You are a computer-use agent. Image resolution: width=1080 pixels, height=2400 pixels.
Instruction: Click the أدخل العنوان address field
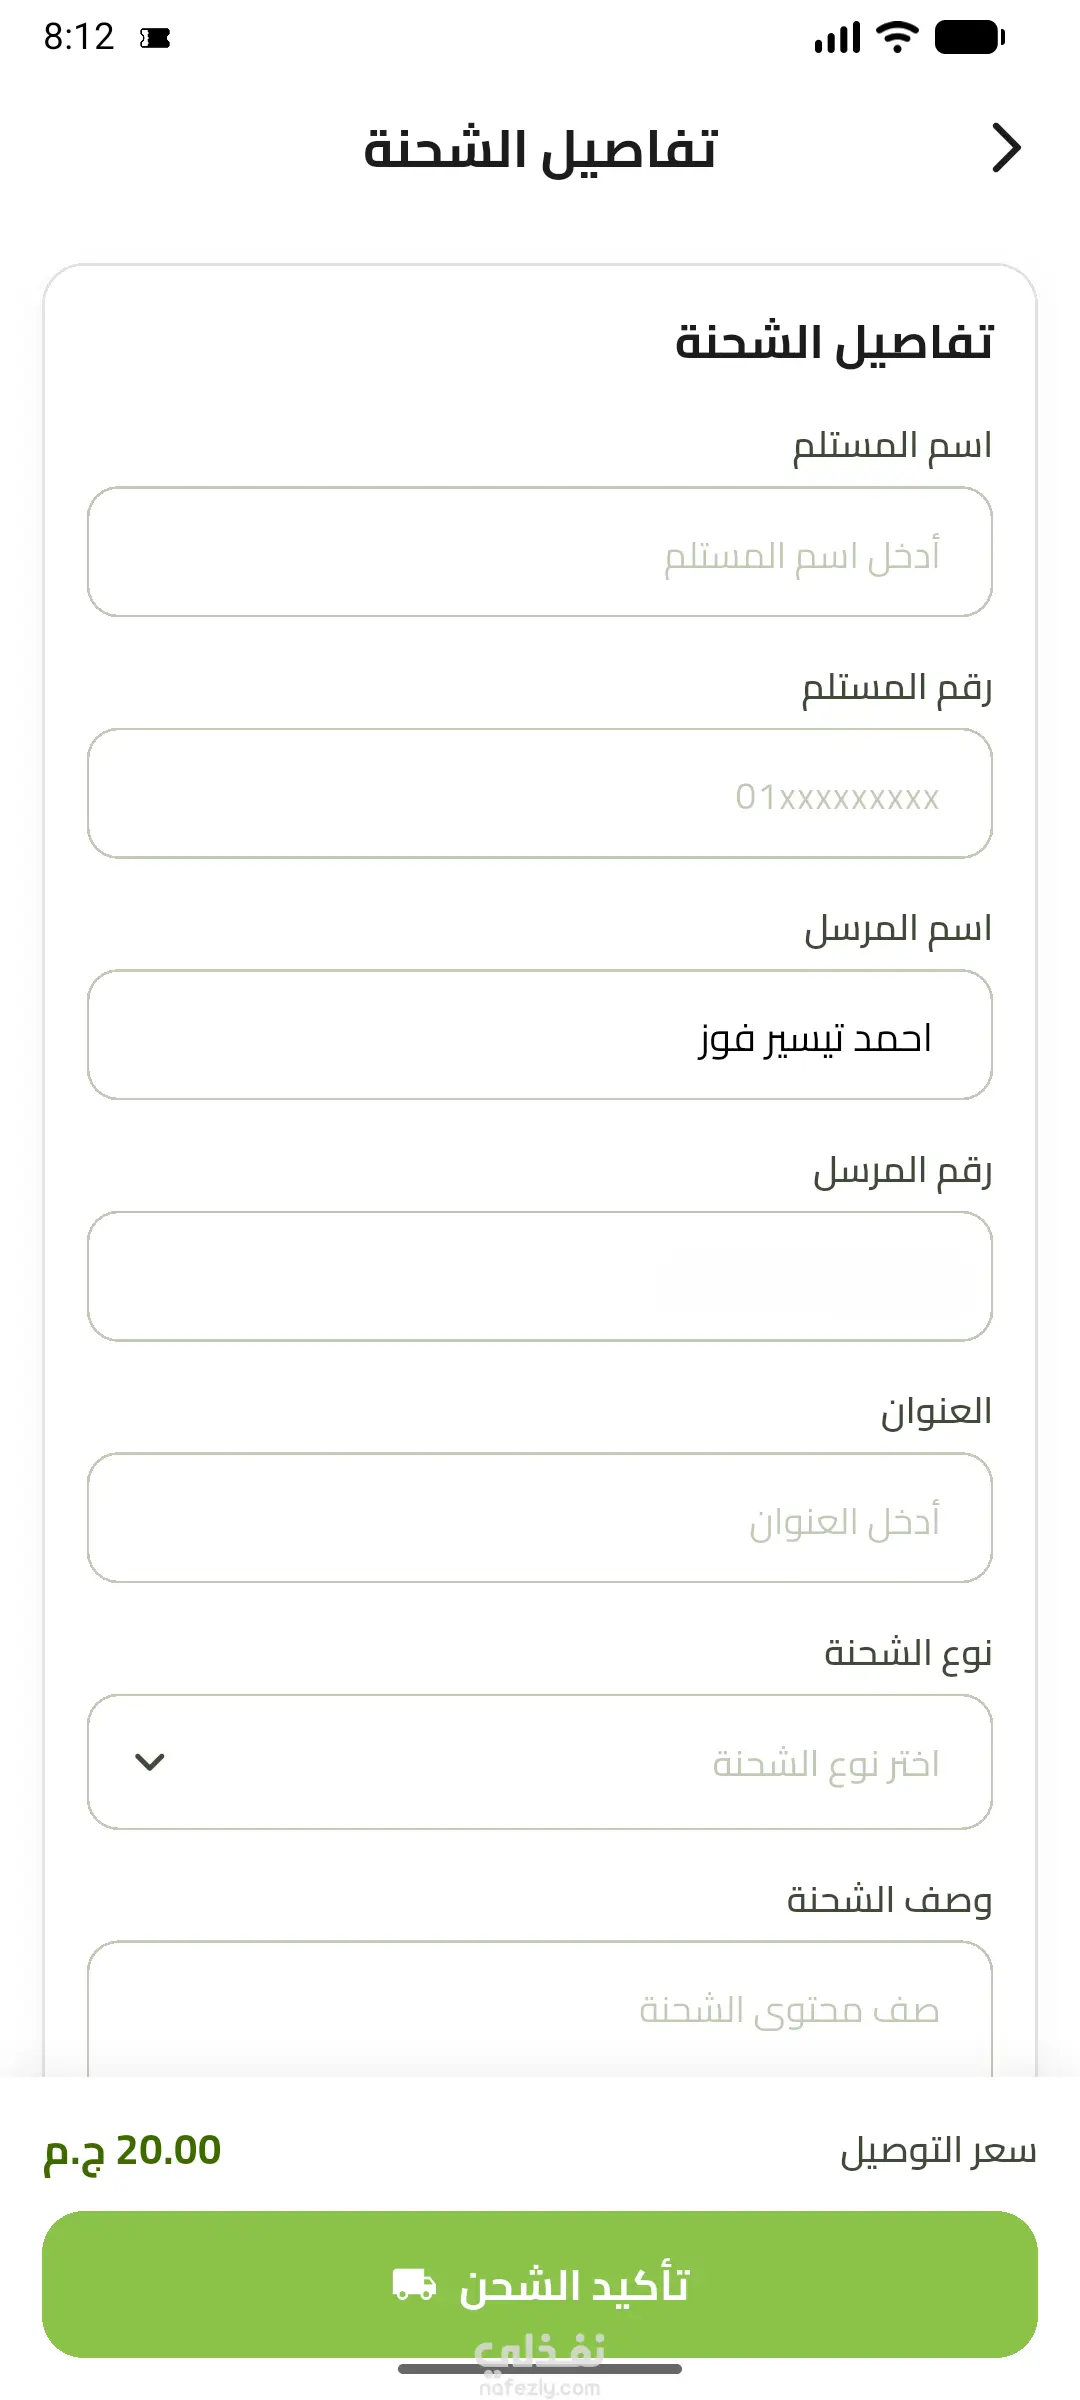pos(540,1518)
